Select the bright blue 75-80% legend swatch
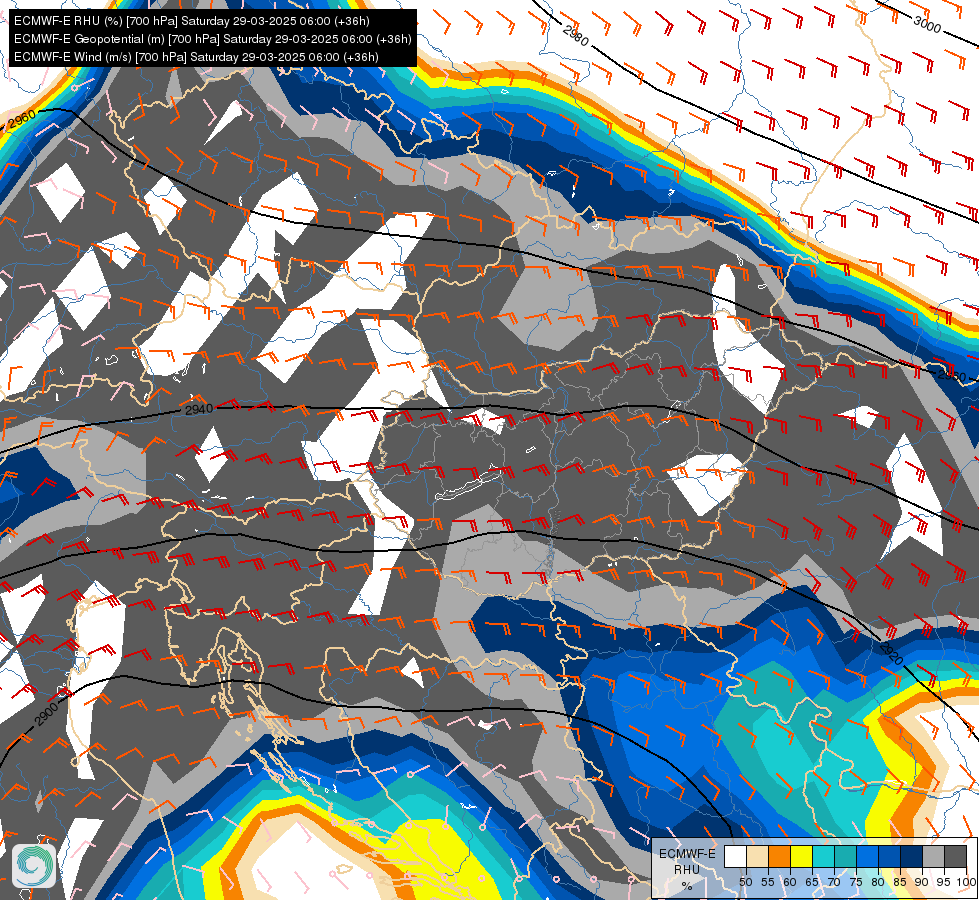Image resolution: width=979 pixels, height=900 pixels. click(867, 856)
